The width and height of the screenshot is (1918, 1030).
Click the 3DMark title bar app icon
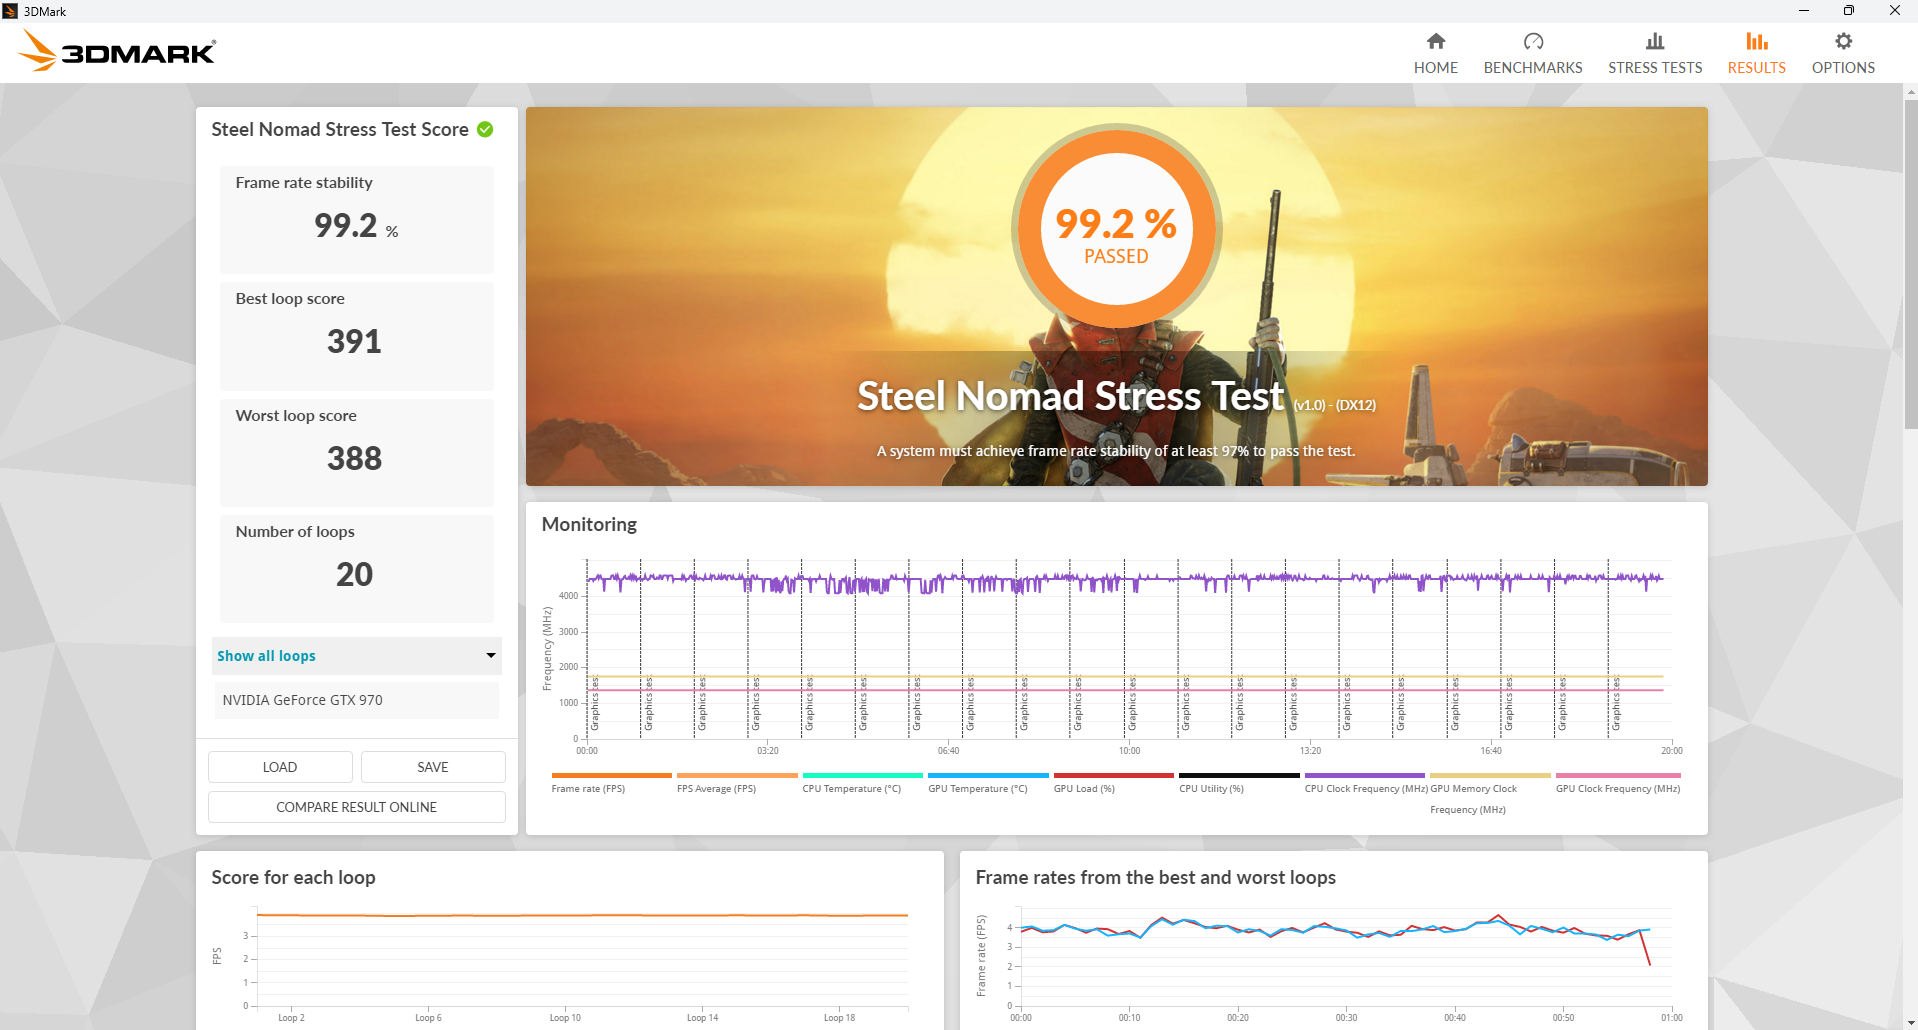(11, 11)
